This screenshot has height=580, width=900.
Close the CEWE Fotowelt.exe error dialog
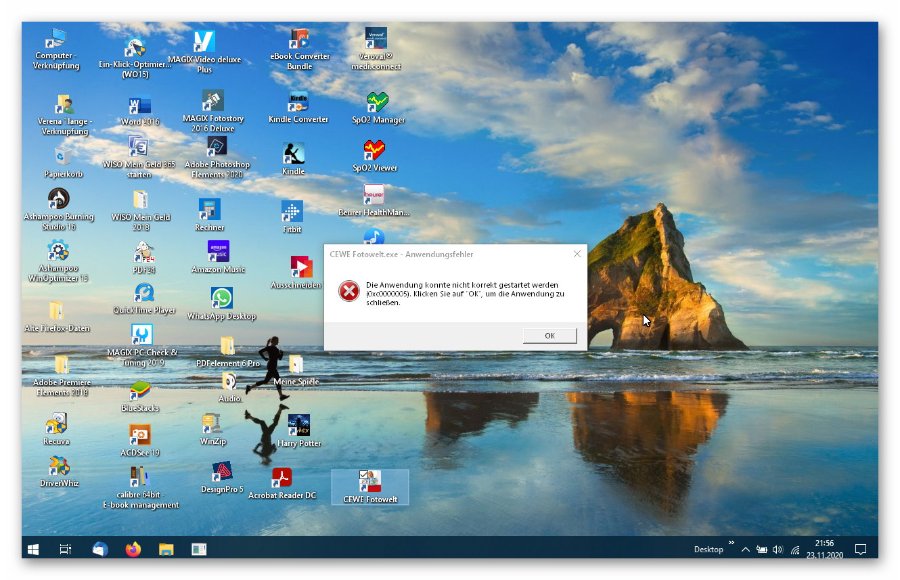[x=576, y=254]
